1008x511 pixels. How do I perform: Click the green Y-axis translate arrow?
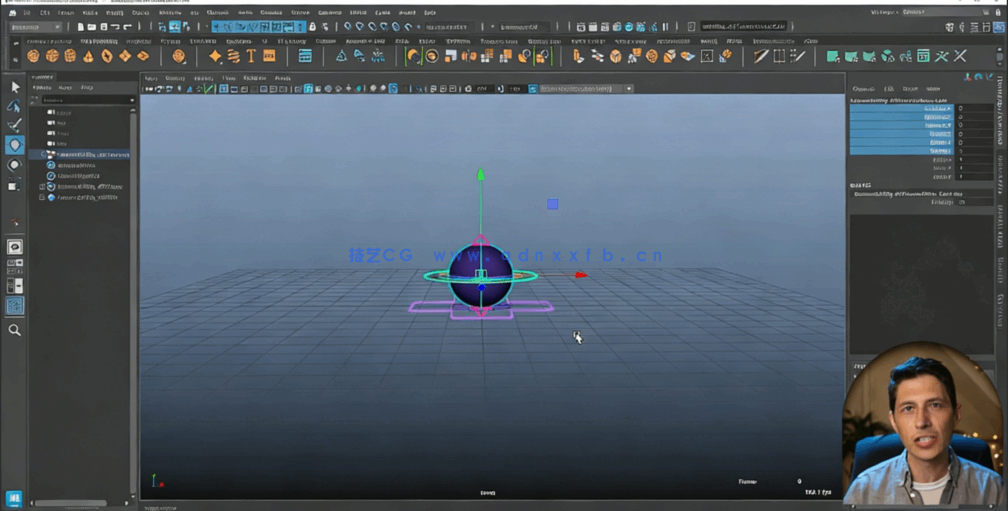tap(481, 176)
